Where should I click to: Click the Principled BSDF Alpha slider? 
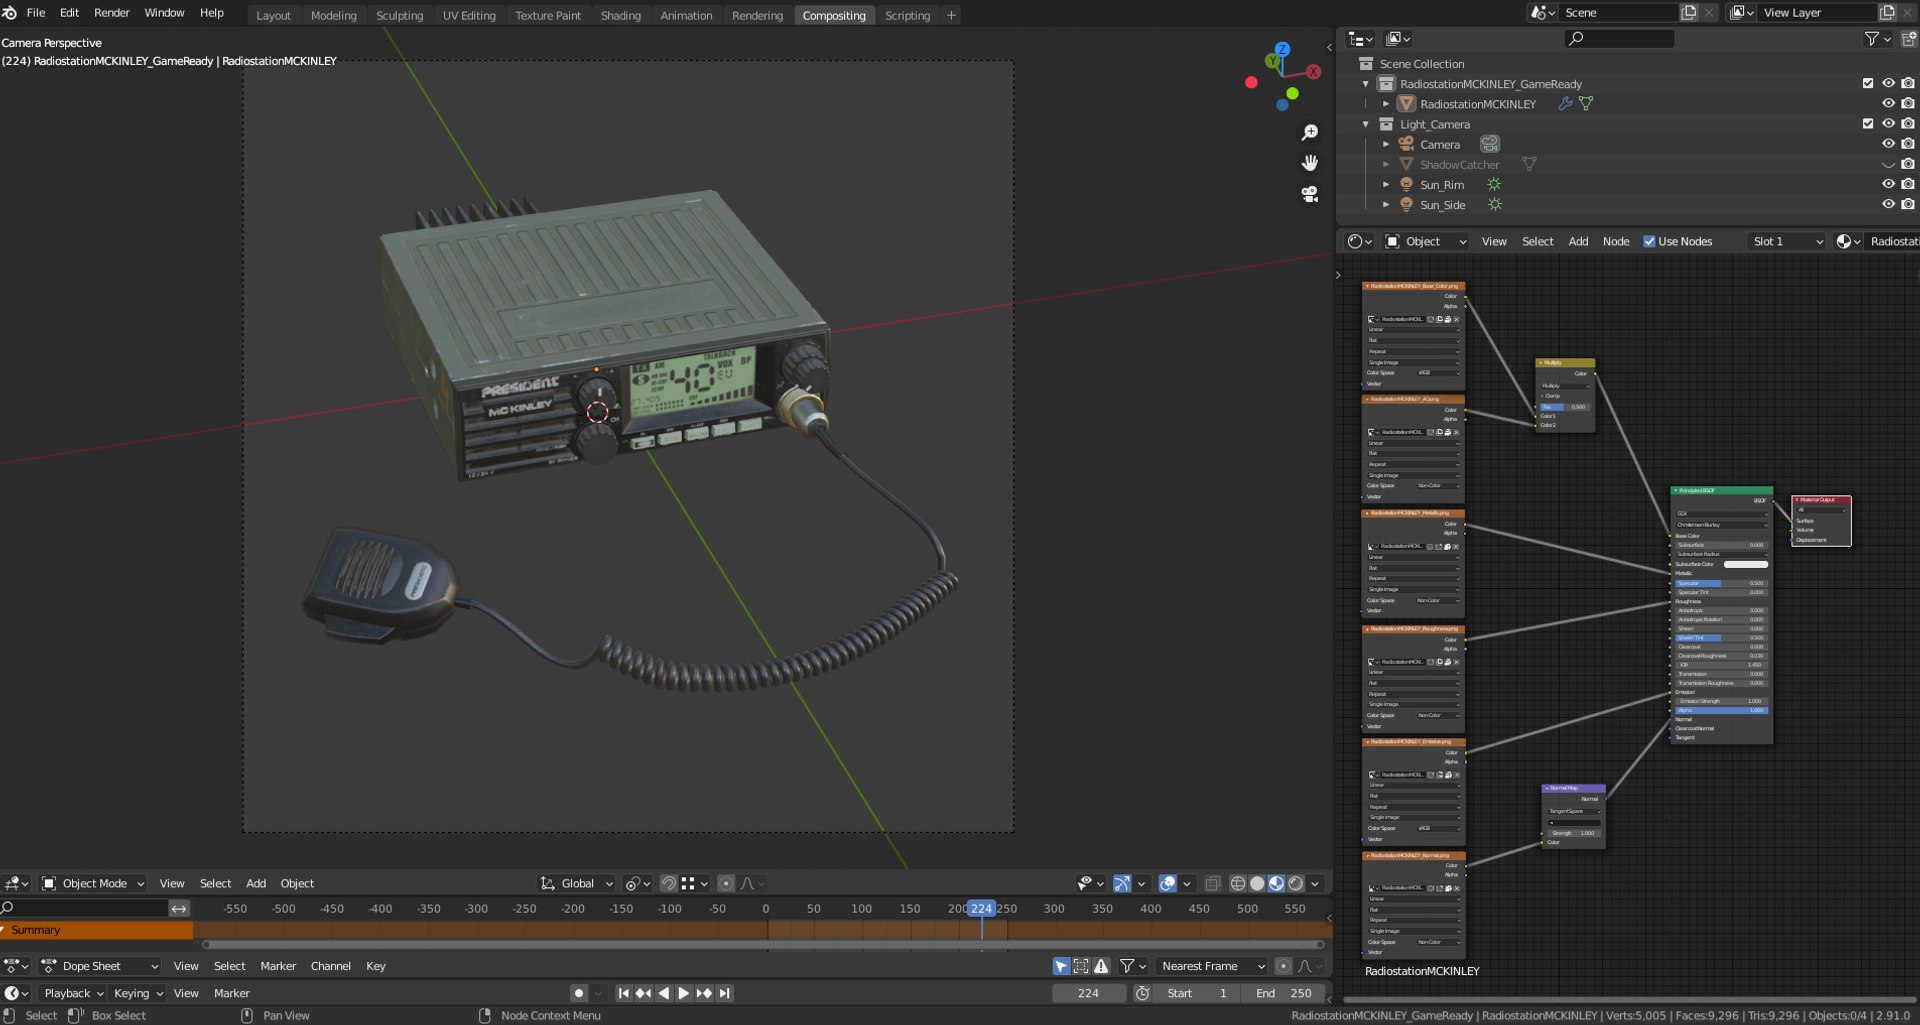pos(1721,710)
